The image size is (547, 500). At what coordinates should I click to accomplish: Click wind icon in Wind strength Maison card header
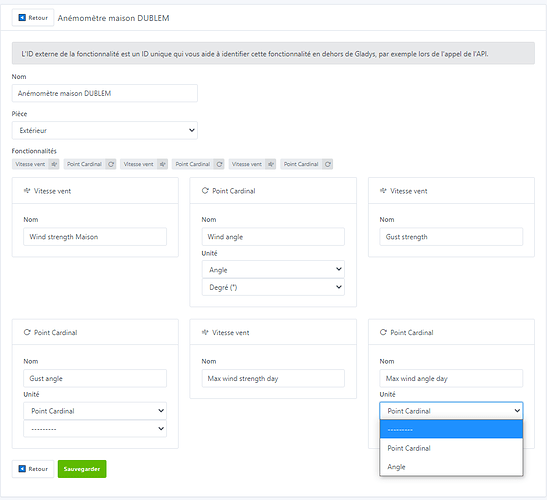pyautogui.click(x=27, y=191)
